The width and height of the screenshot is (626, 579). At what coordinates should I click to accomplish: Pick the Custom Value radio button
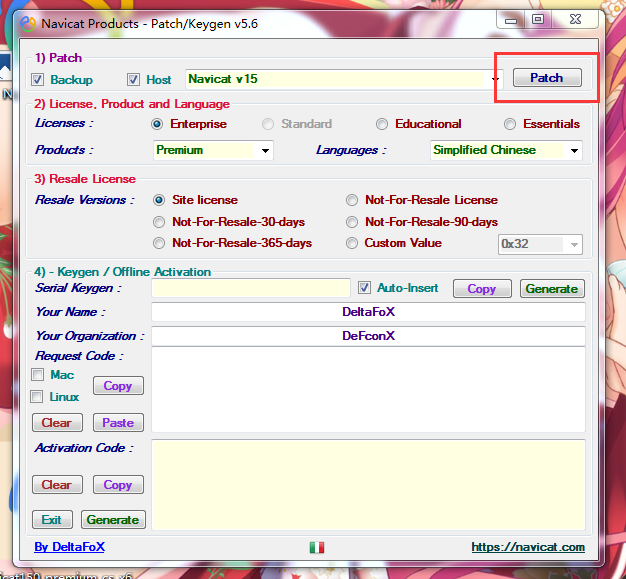352,243
